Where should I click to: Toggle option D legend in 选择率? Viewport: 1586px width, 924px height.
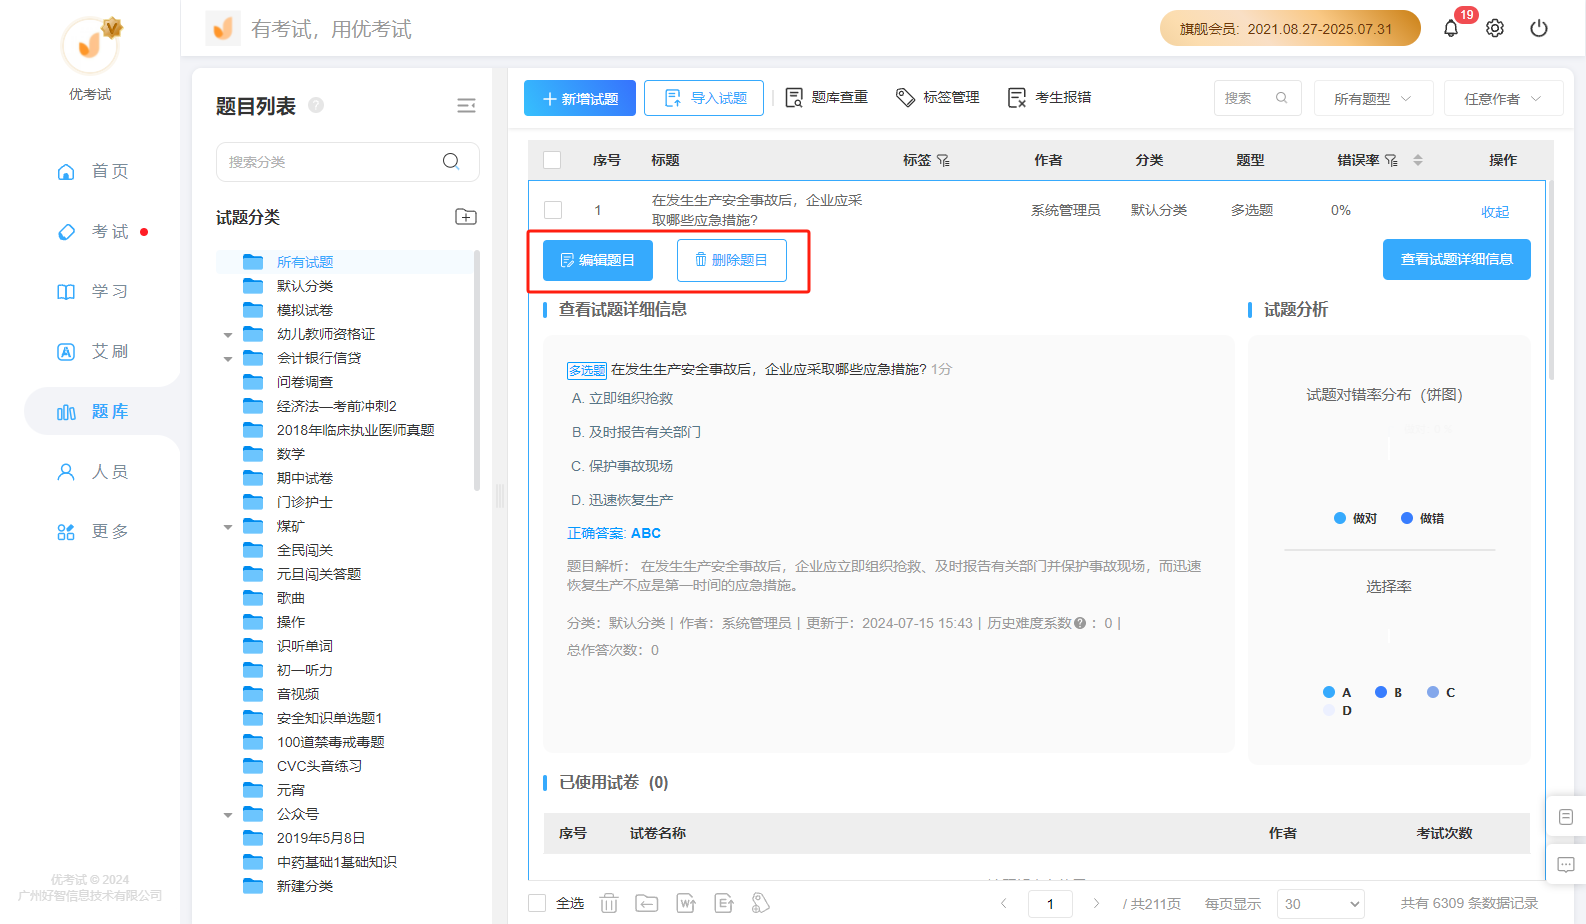1337,710
